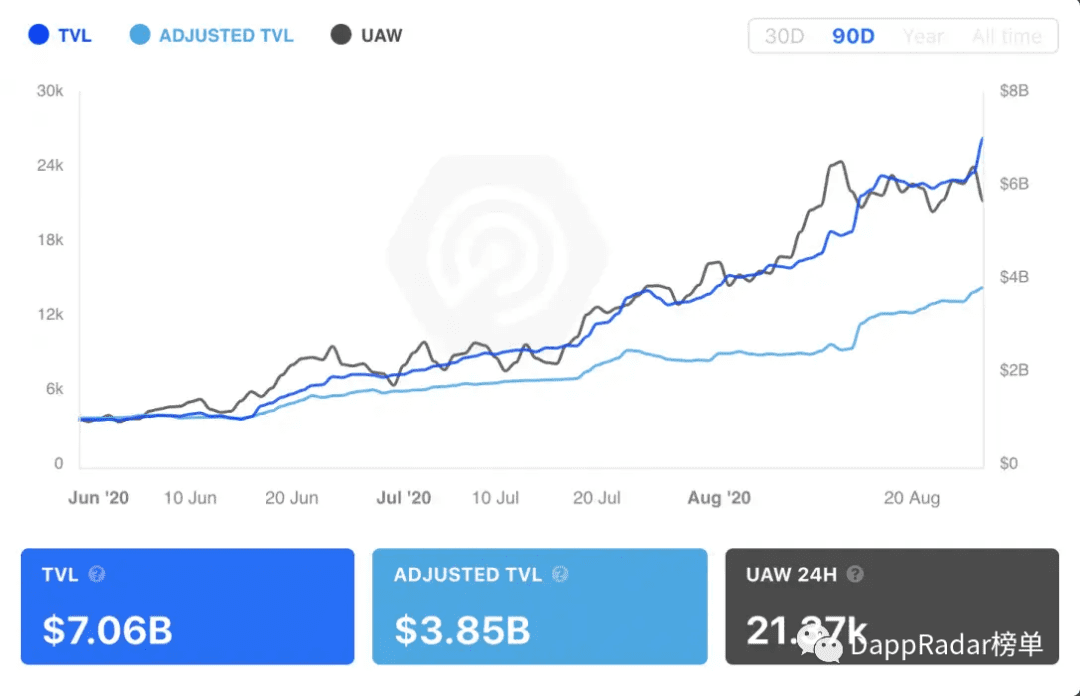Click the TVL legend label text

click(x=75, y=35)
